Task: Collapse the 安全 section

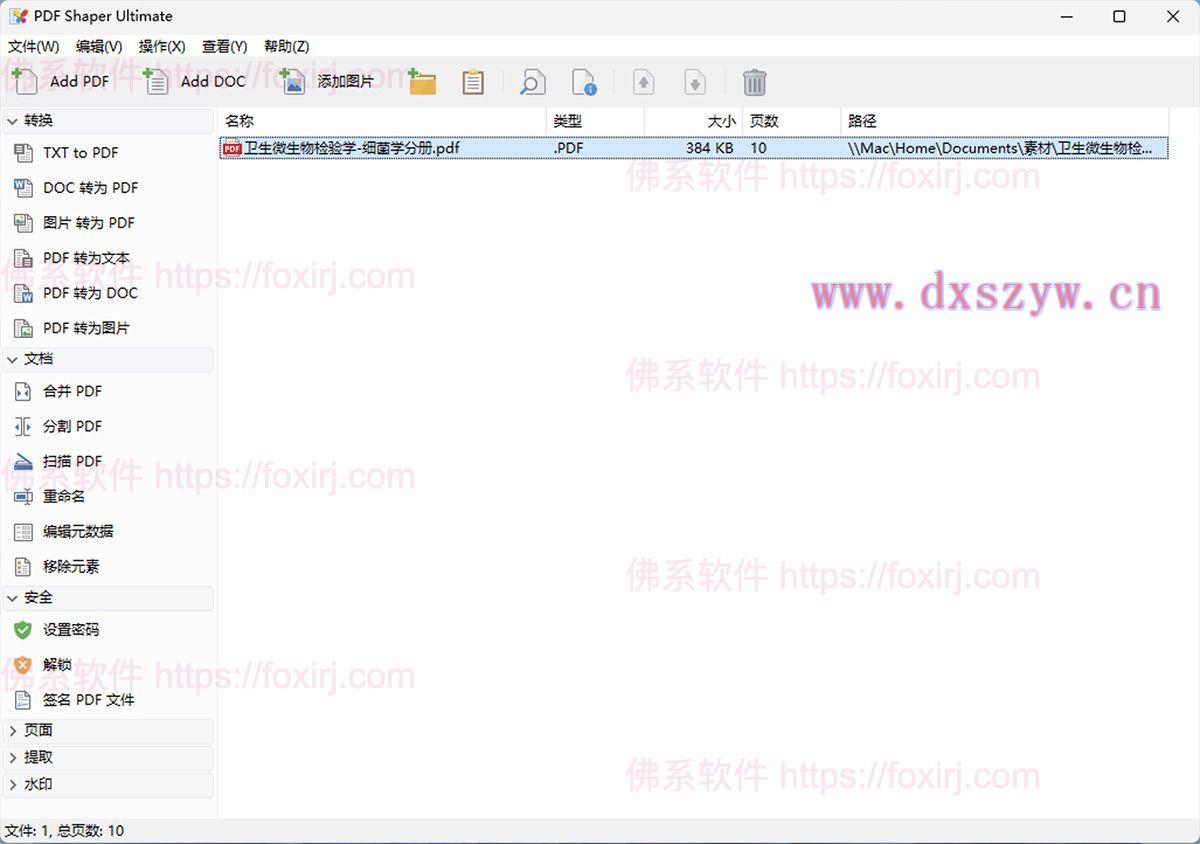Action: point(108,598)
